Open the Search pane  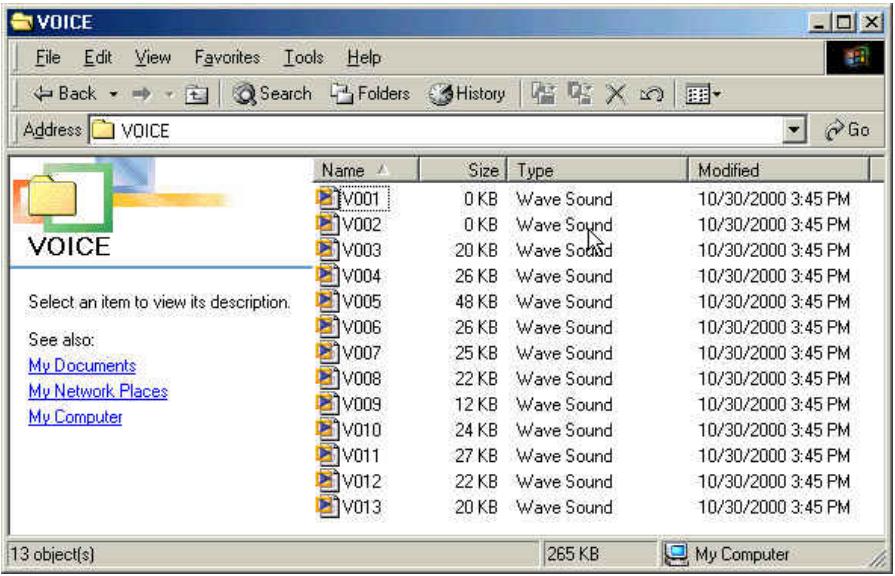point(273,94)
